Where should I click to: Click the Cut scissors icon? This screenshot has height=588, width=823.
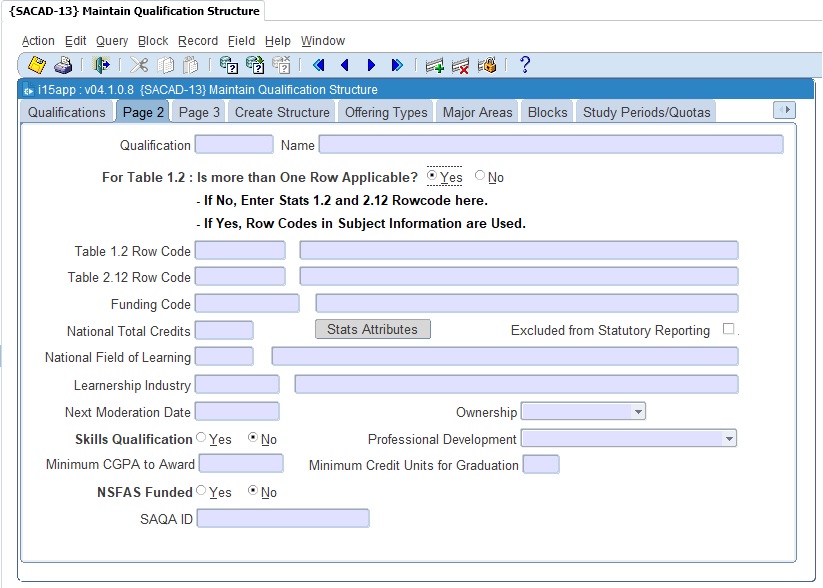139,66
